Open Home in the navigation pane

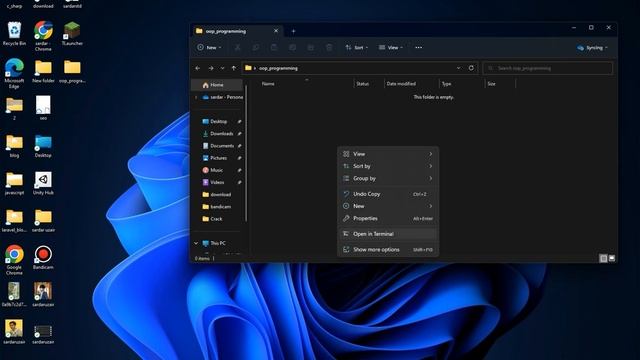click(x=217, y=85)
